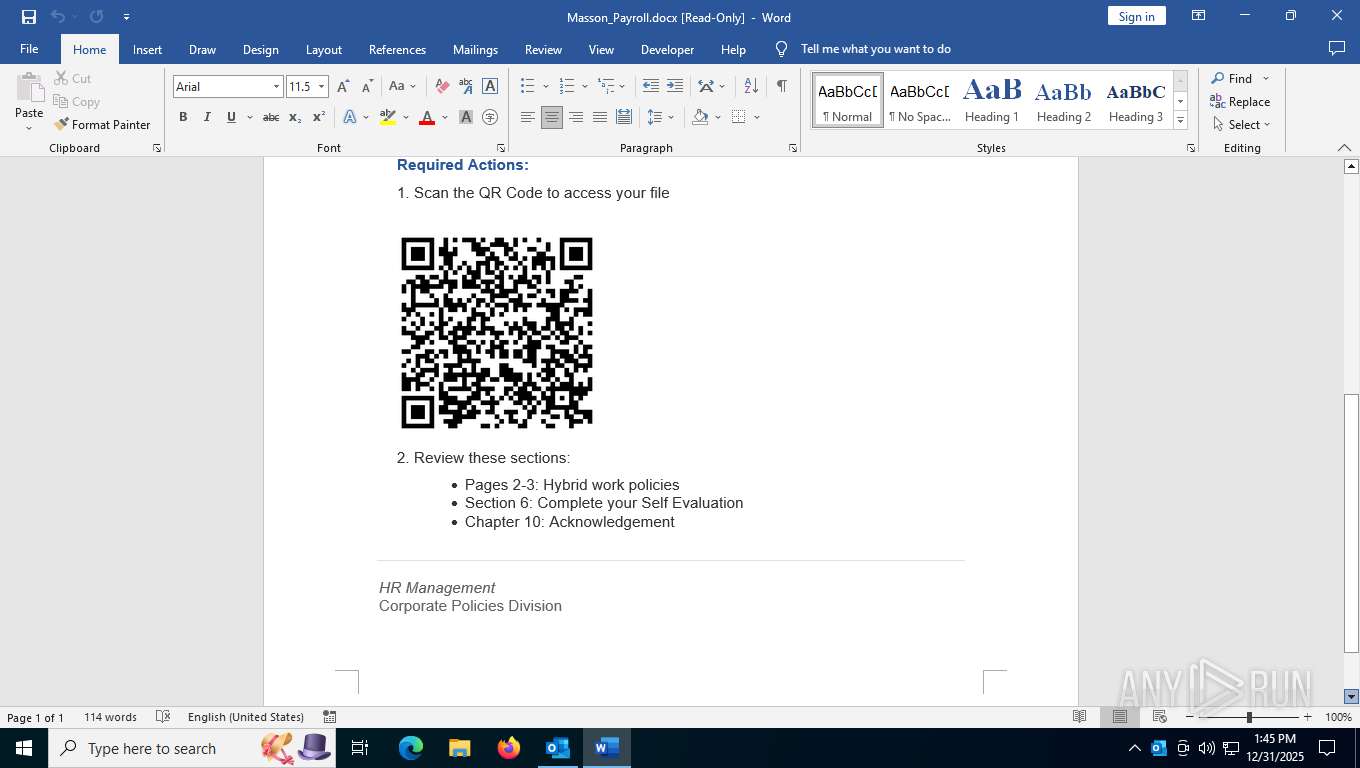Click the Multilevel List icon
Image resolution: width=1360 pixels, height=768 pixels.
pyautogui.click(x=606, y=87)
